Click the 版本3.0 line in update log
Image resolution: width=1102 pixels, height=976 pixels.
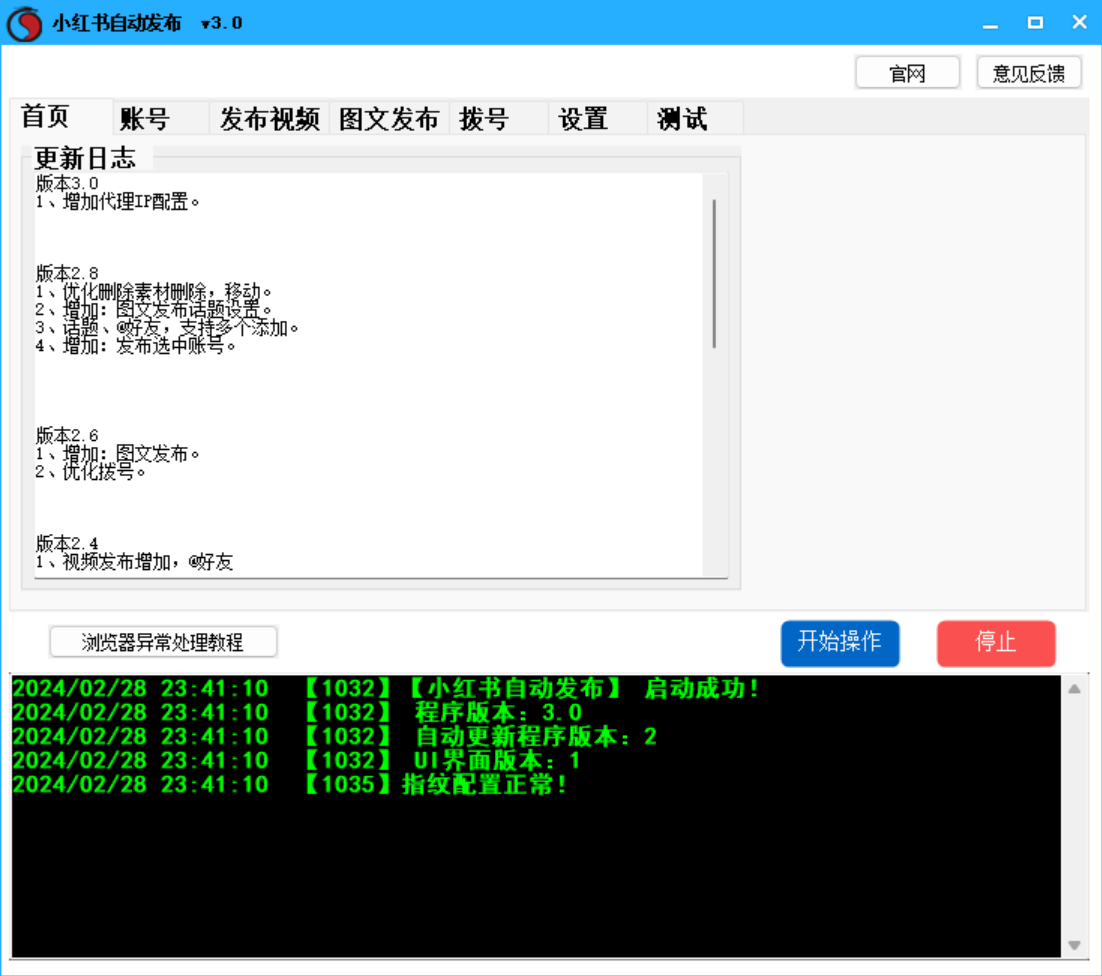pyautogui.click(x=67, y=183)
